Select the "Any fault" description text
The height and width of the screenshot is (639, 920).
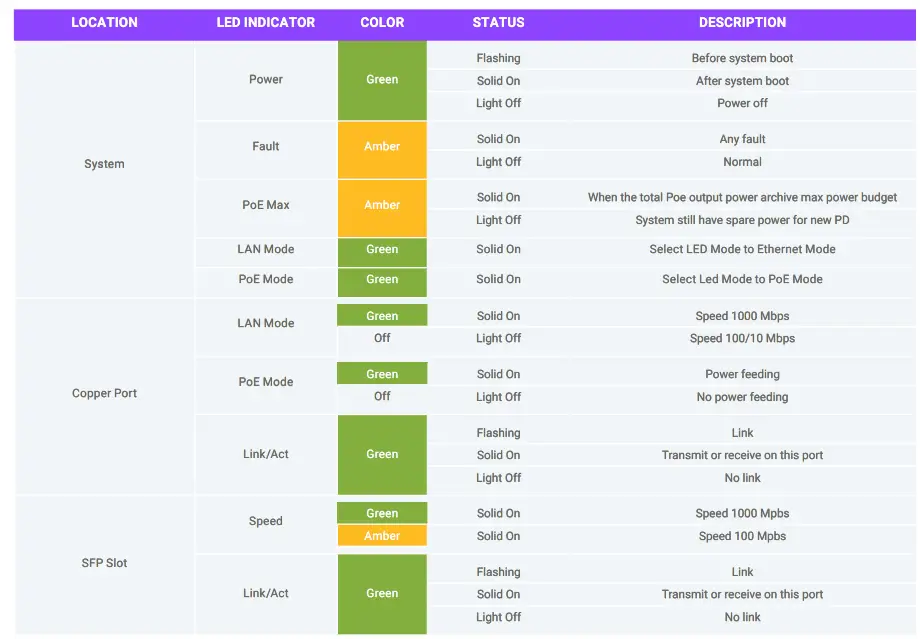pos(742,139)
